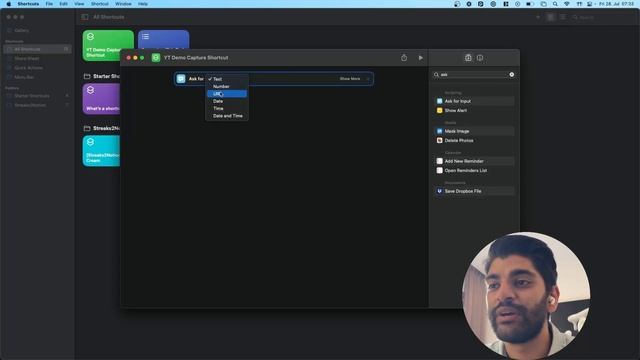Click the Streaks2Notion section folder icon
The height and width of the screenshot is (360, 640).
tap(87, 129)
